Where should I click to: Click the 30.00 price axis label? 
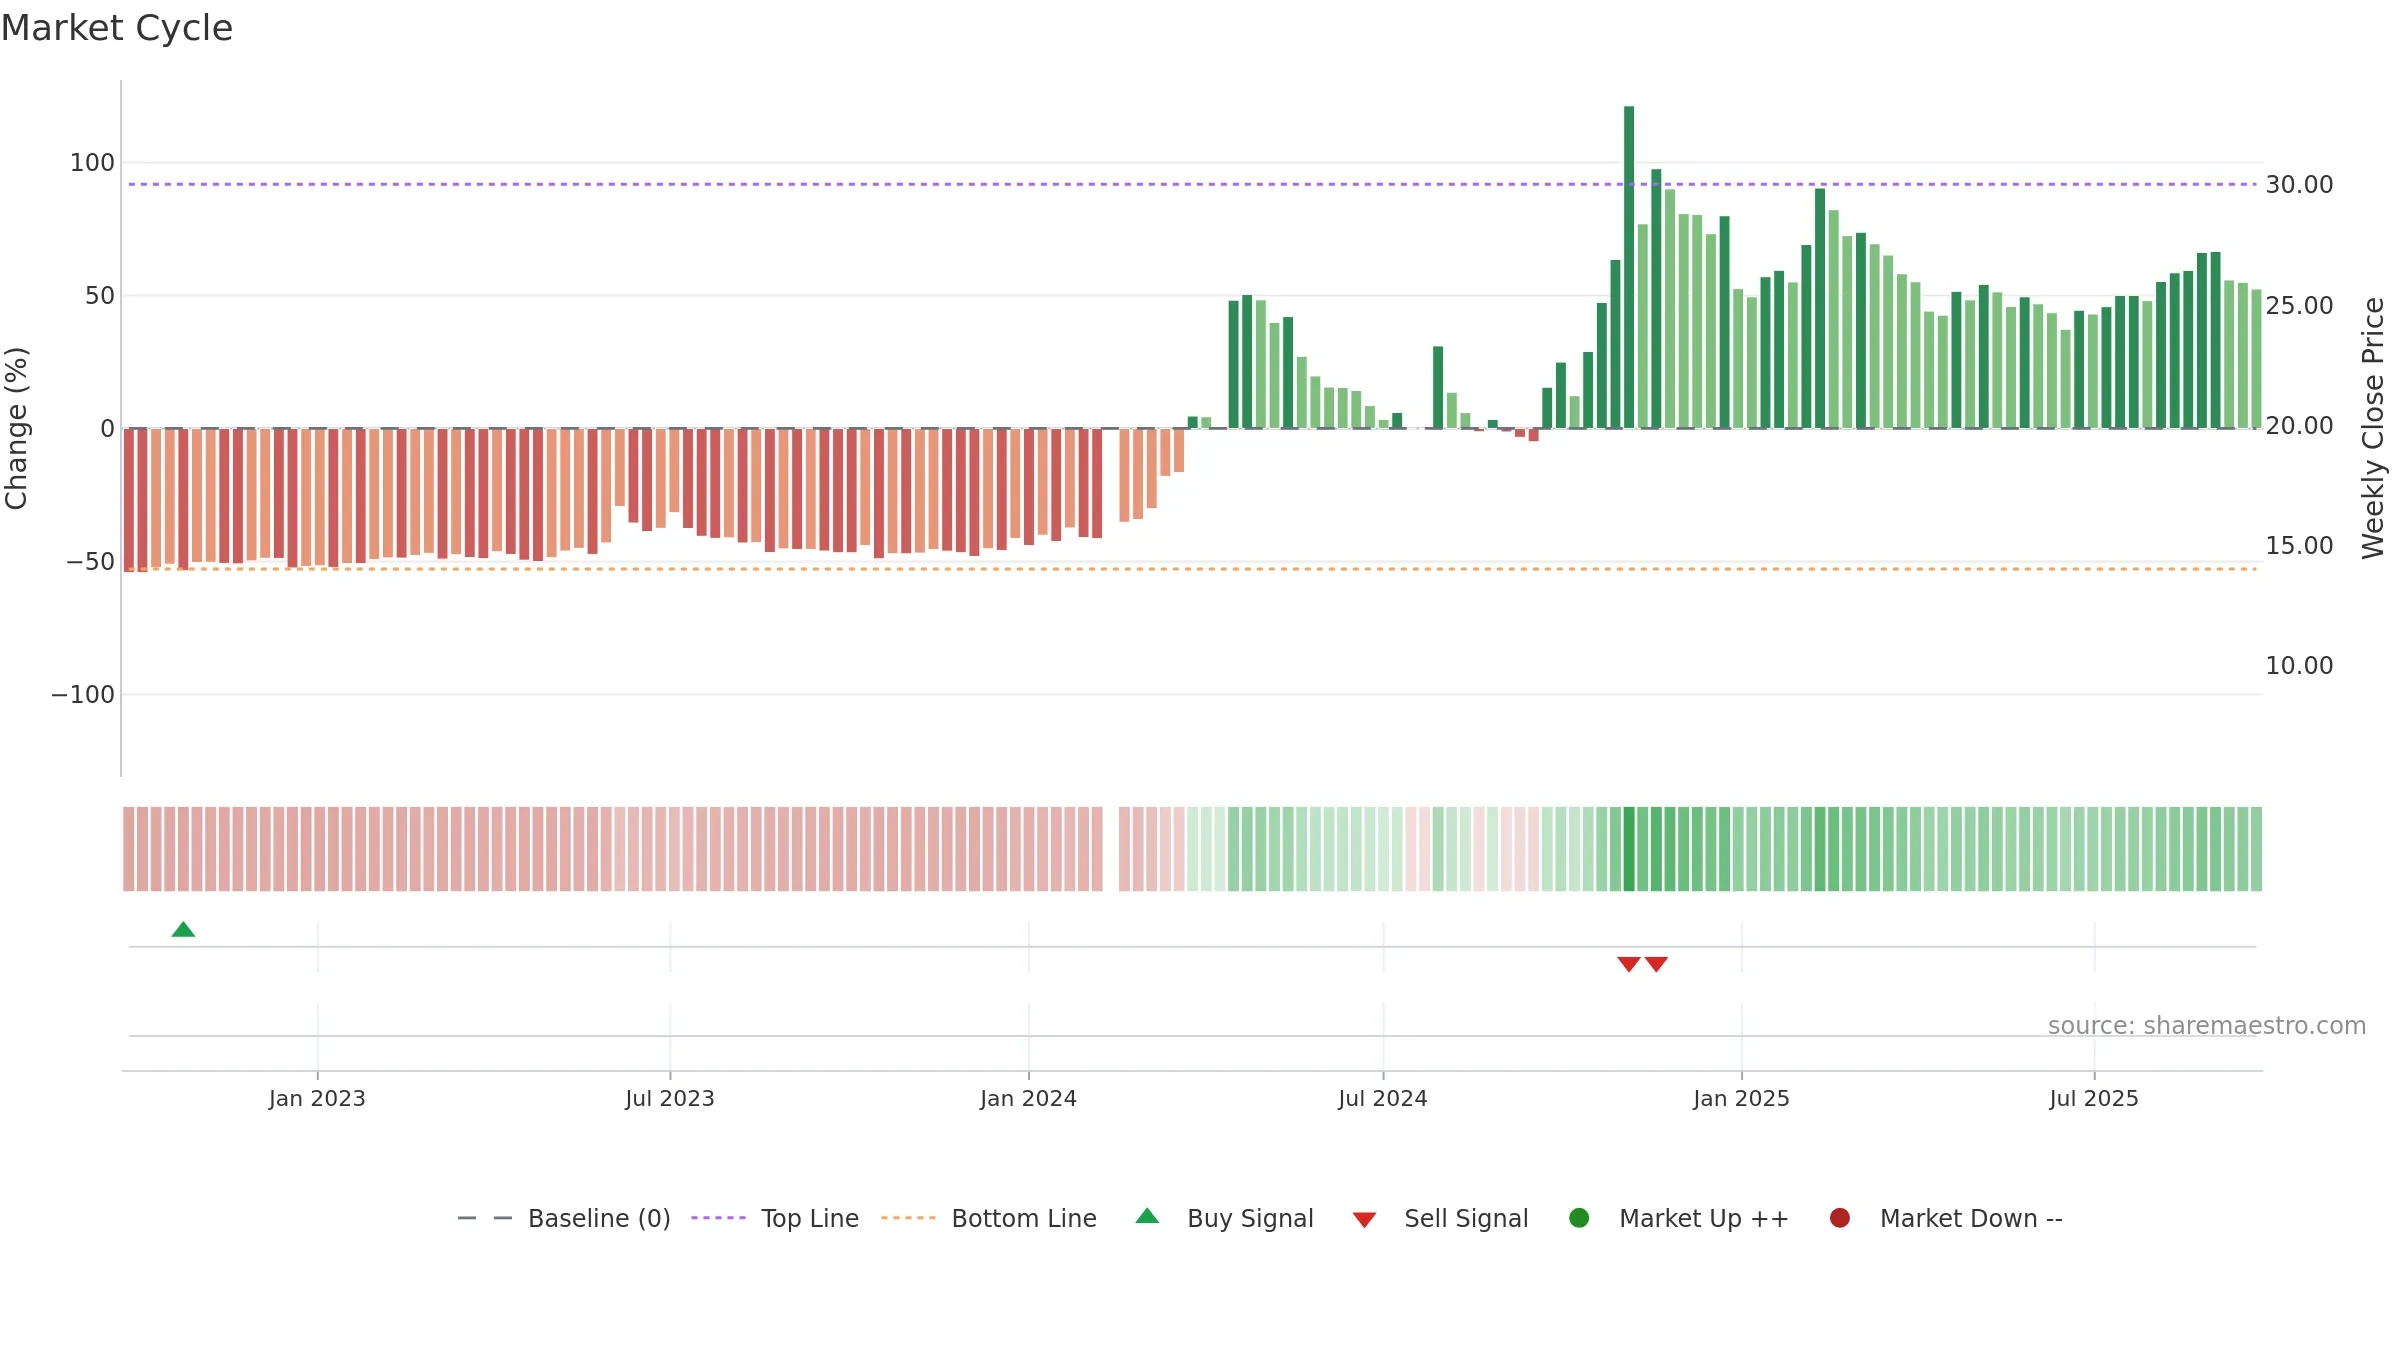[2299, 185]
